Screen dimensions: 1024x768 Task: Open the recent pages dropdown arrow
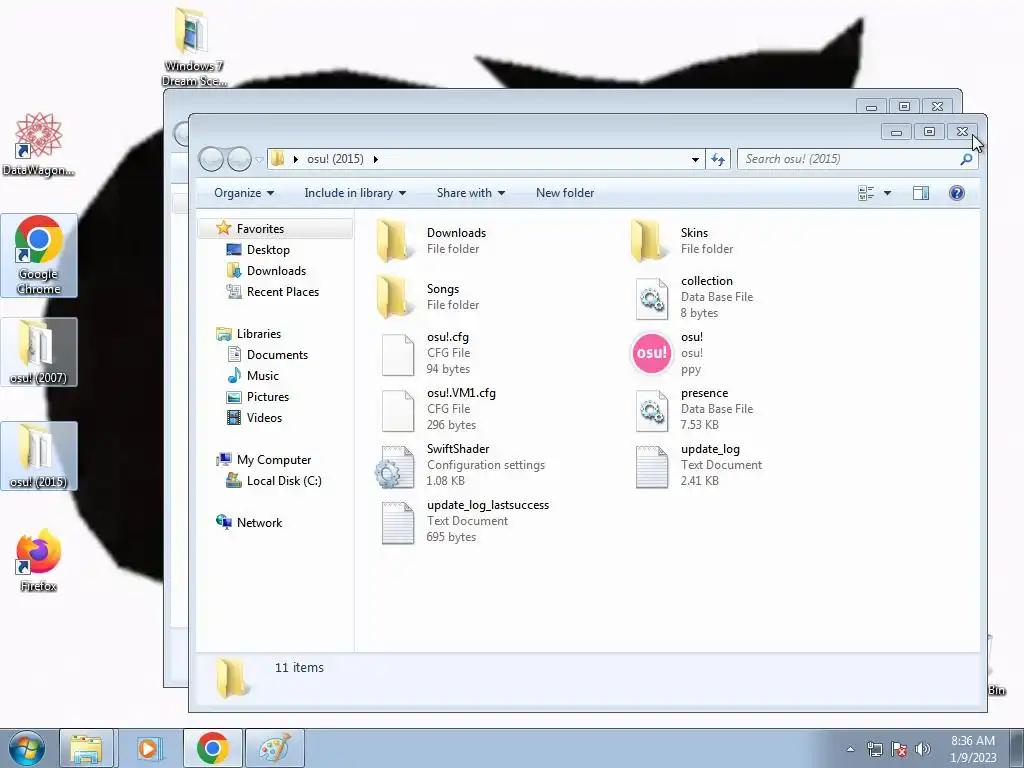tap(259, 159)
